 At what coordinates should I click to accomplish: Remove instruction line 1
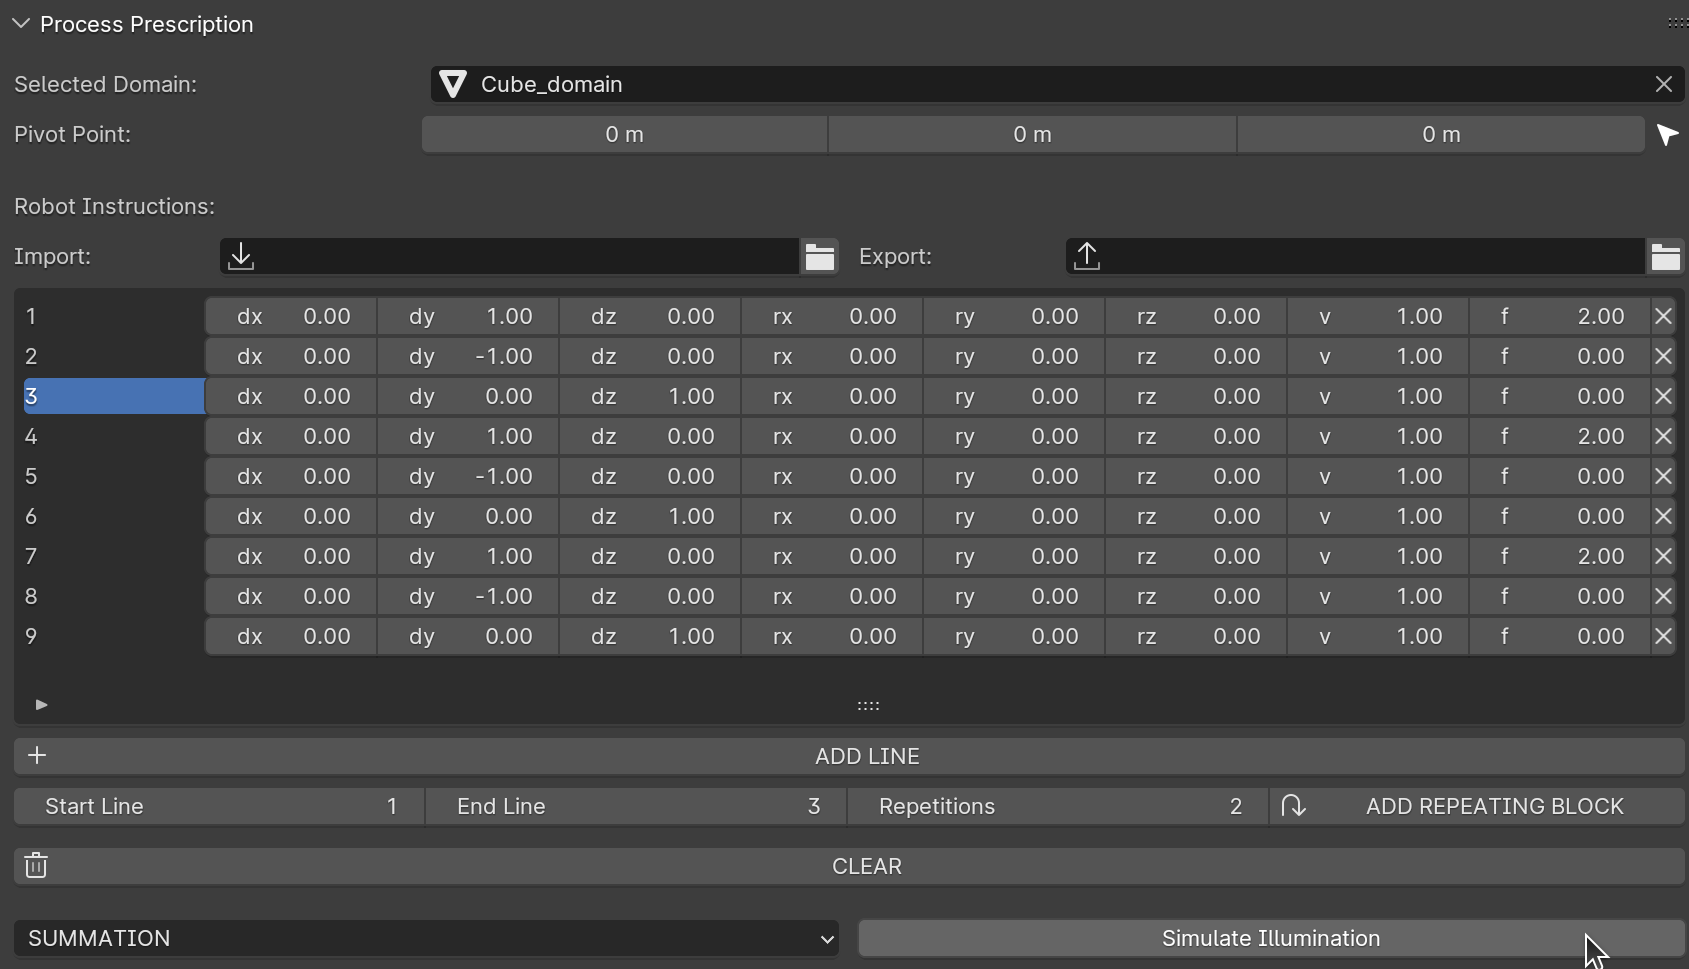pos(1663,317)
